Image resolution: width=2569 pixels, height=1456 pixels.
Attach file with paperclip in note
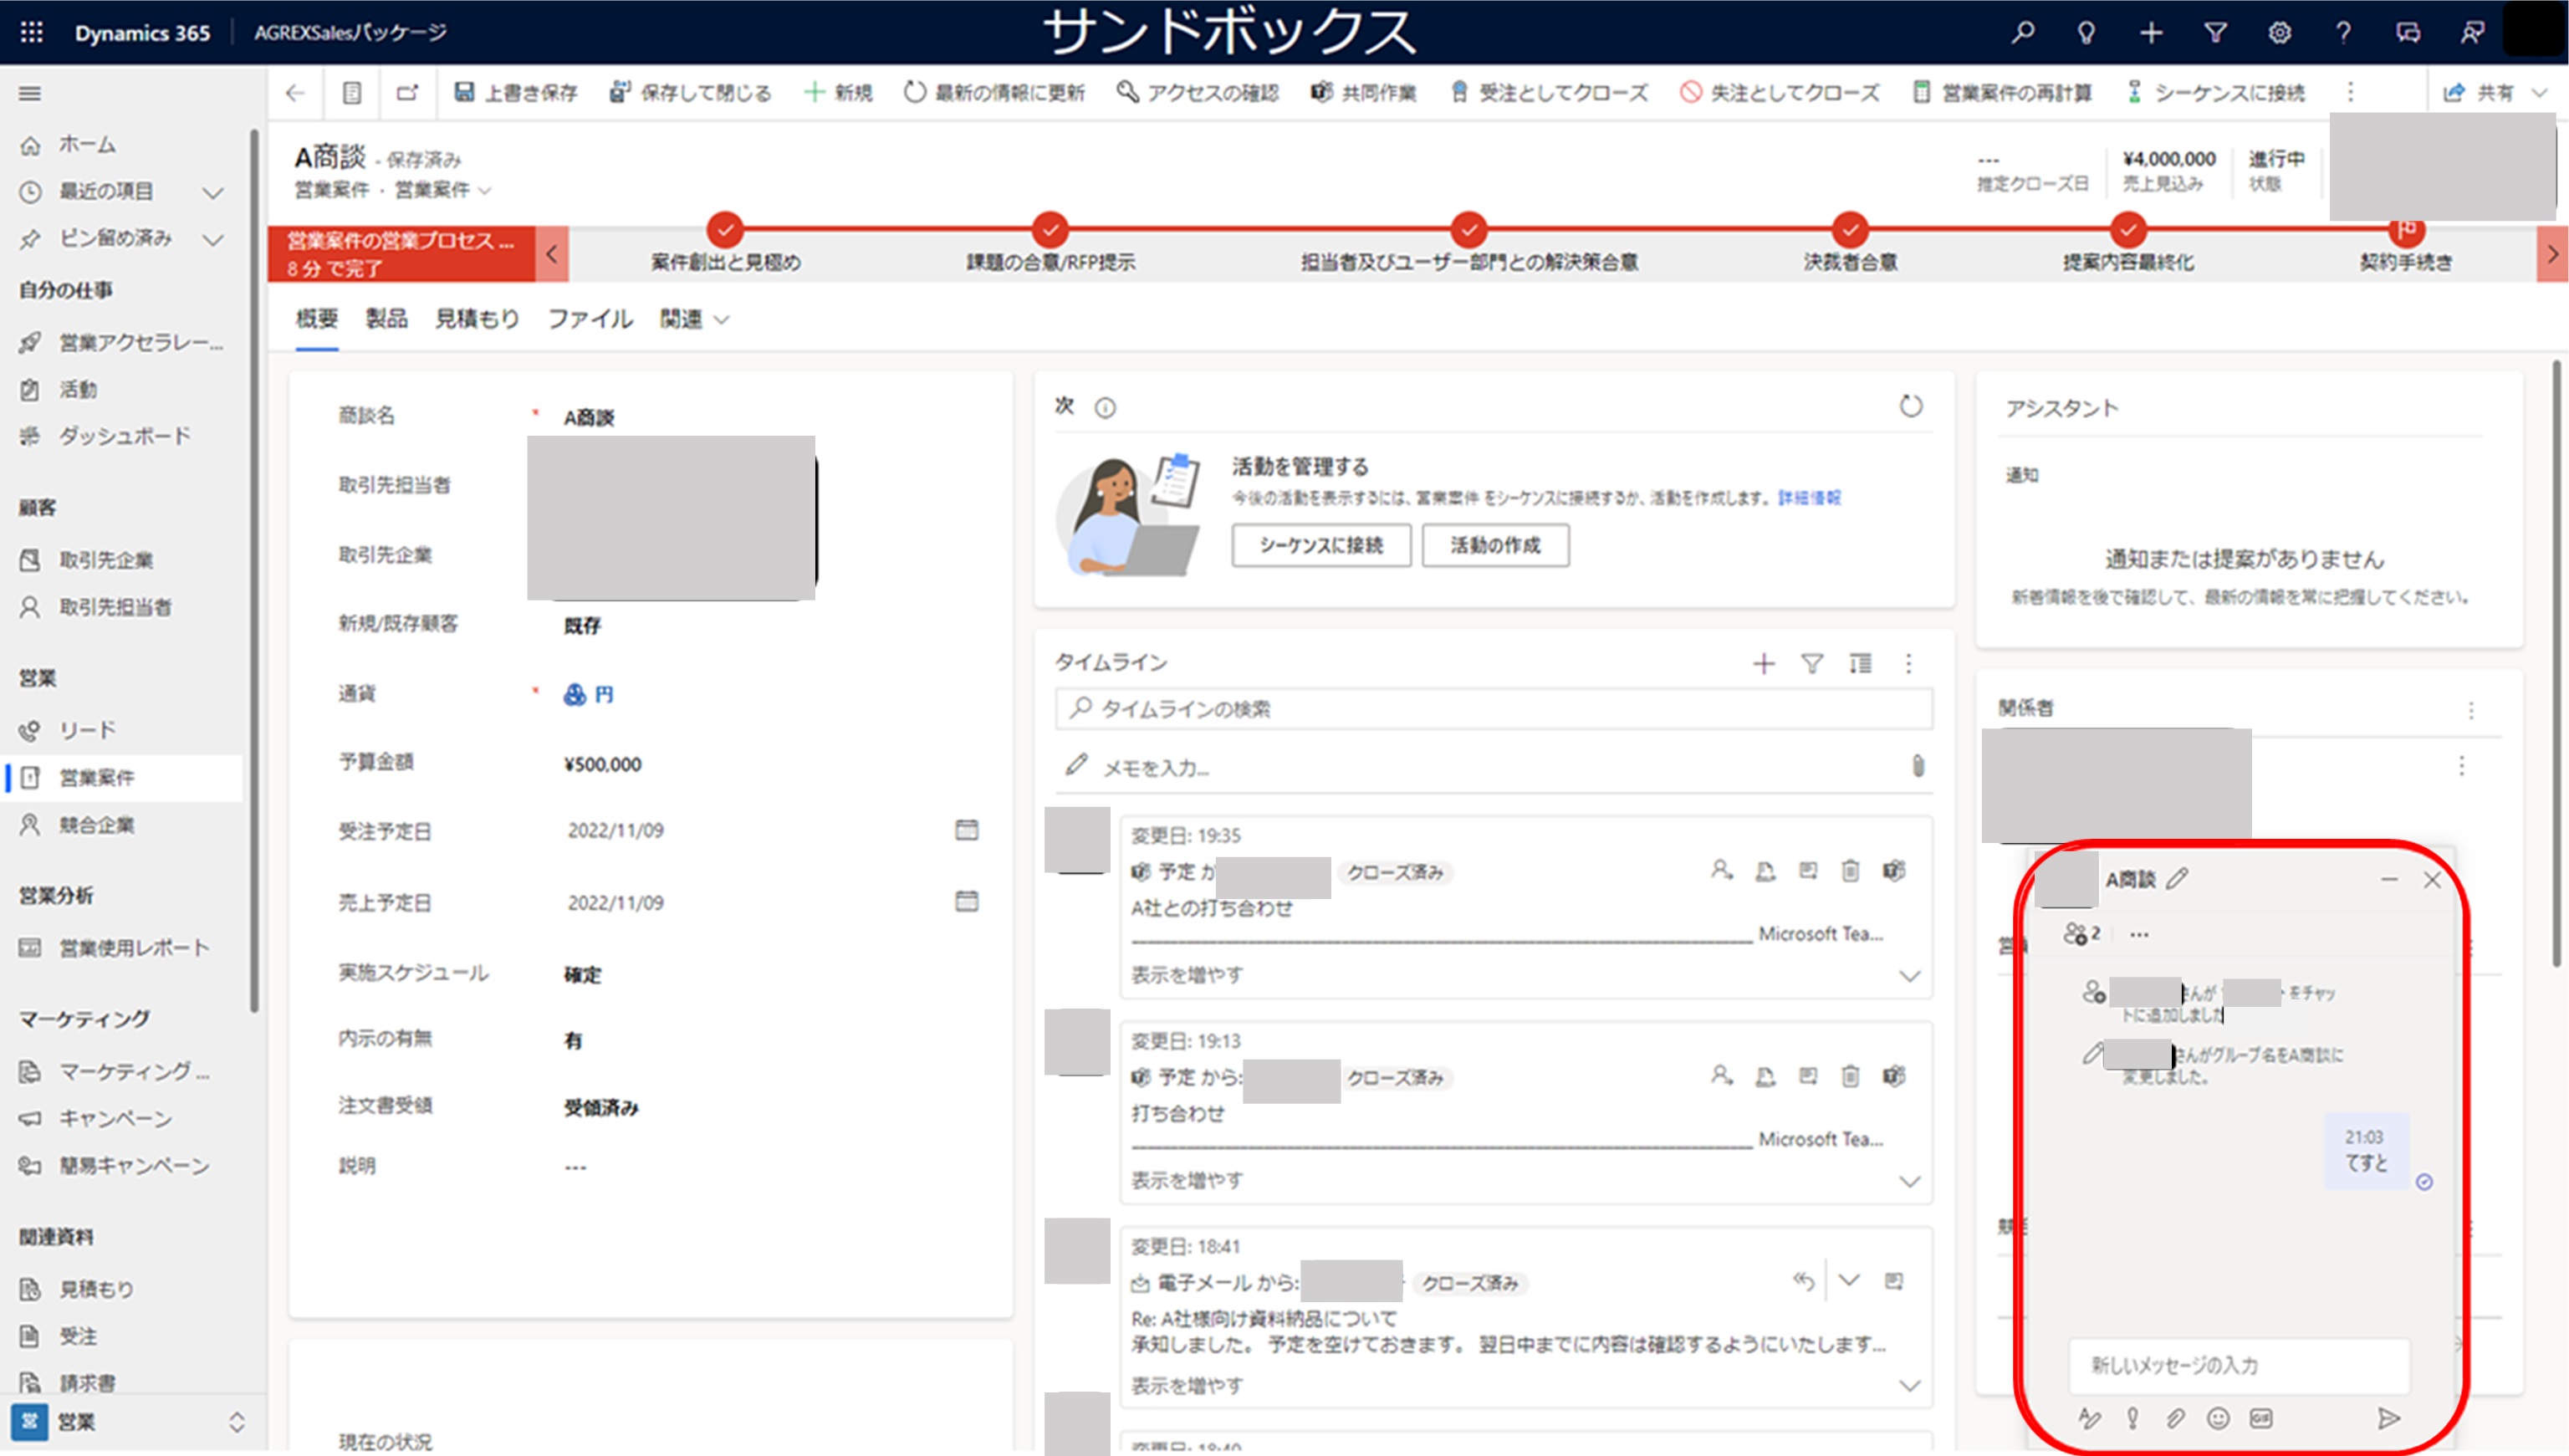(1917, 766)
